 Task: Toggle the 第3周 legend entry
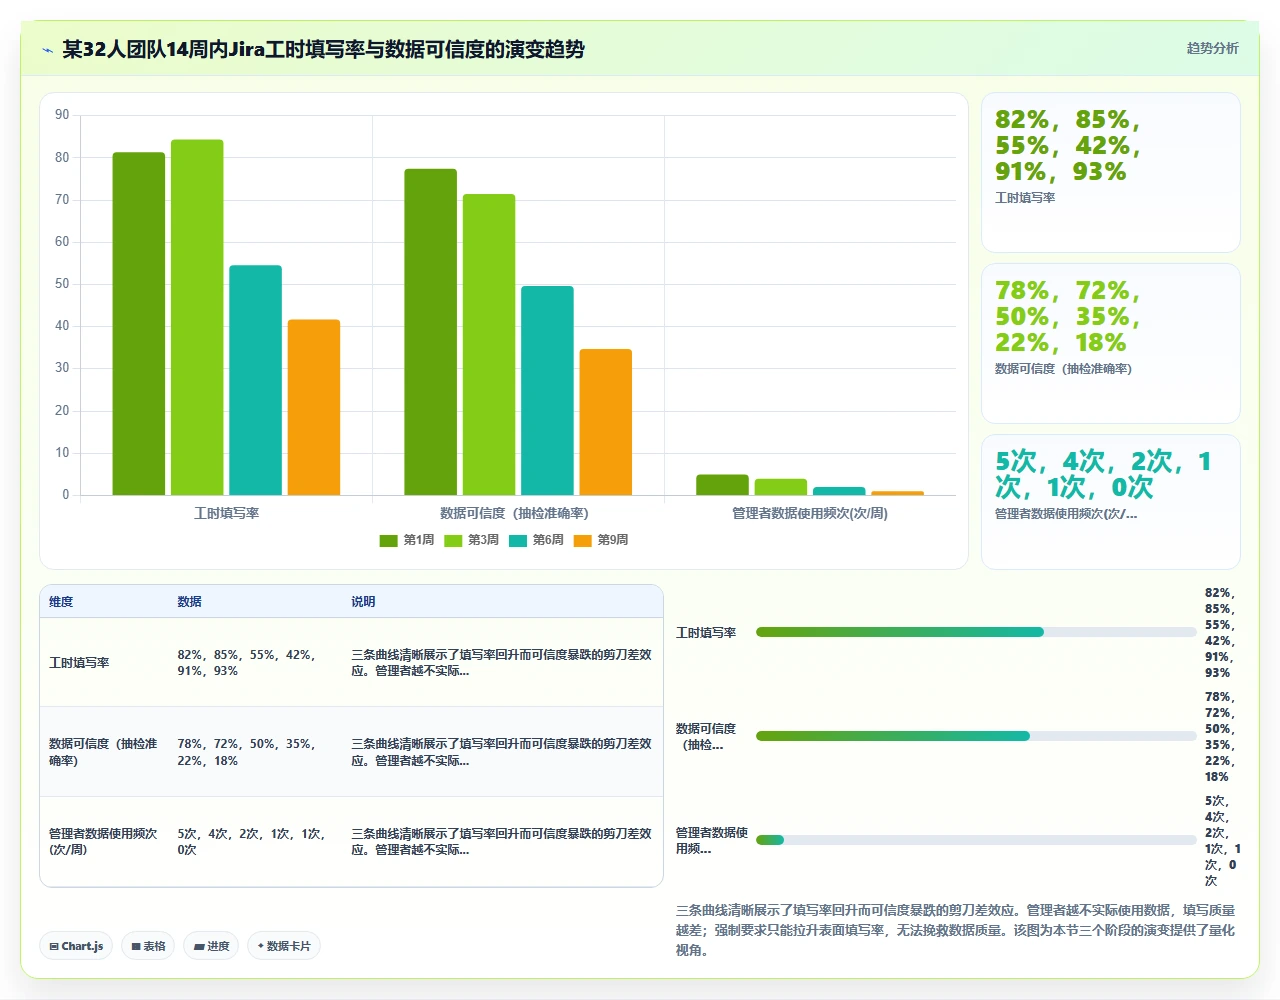pyautogui.click(x=471, y=540)
